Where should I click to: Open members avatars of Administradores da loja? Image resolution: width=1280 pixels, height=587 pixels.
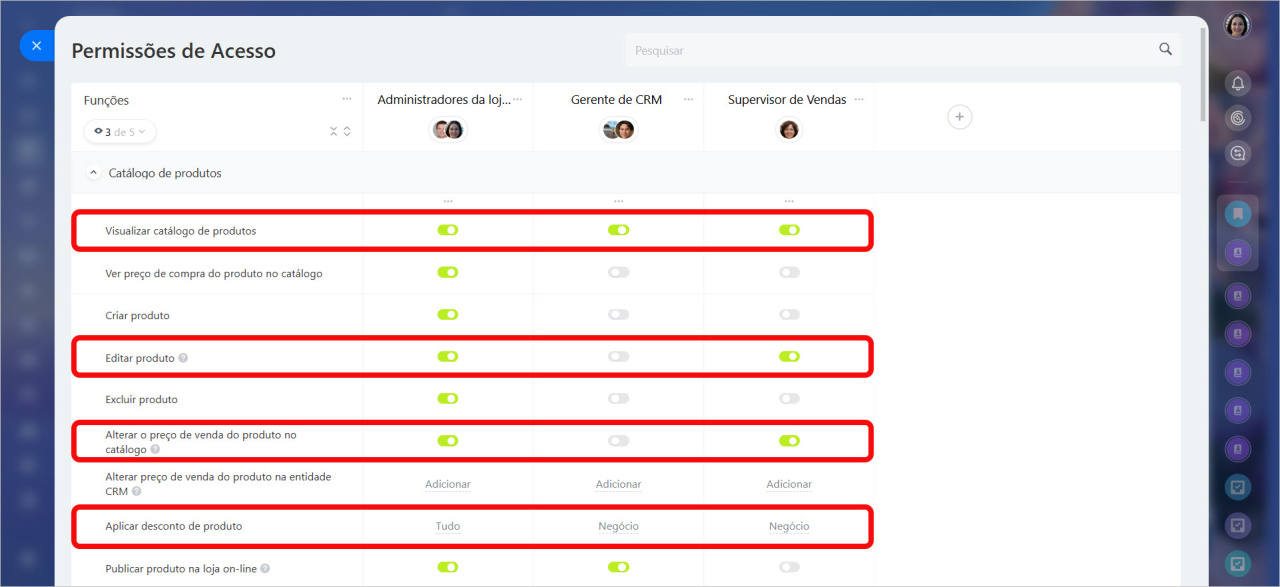click(448, 129)
